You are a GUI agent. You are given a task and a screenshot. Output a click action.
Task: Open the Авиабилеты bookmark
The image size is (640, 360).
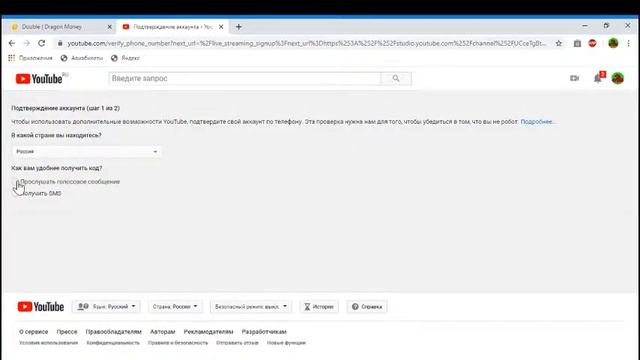82,58
